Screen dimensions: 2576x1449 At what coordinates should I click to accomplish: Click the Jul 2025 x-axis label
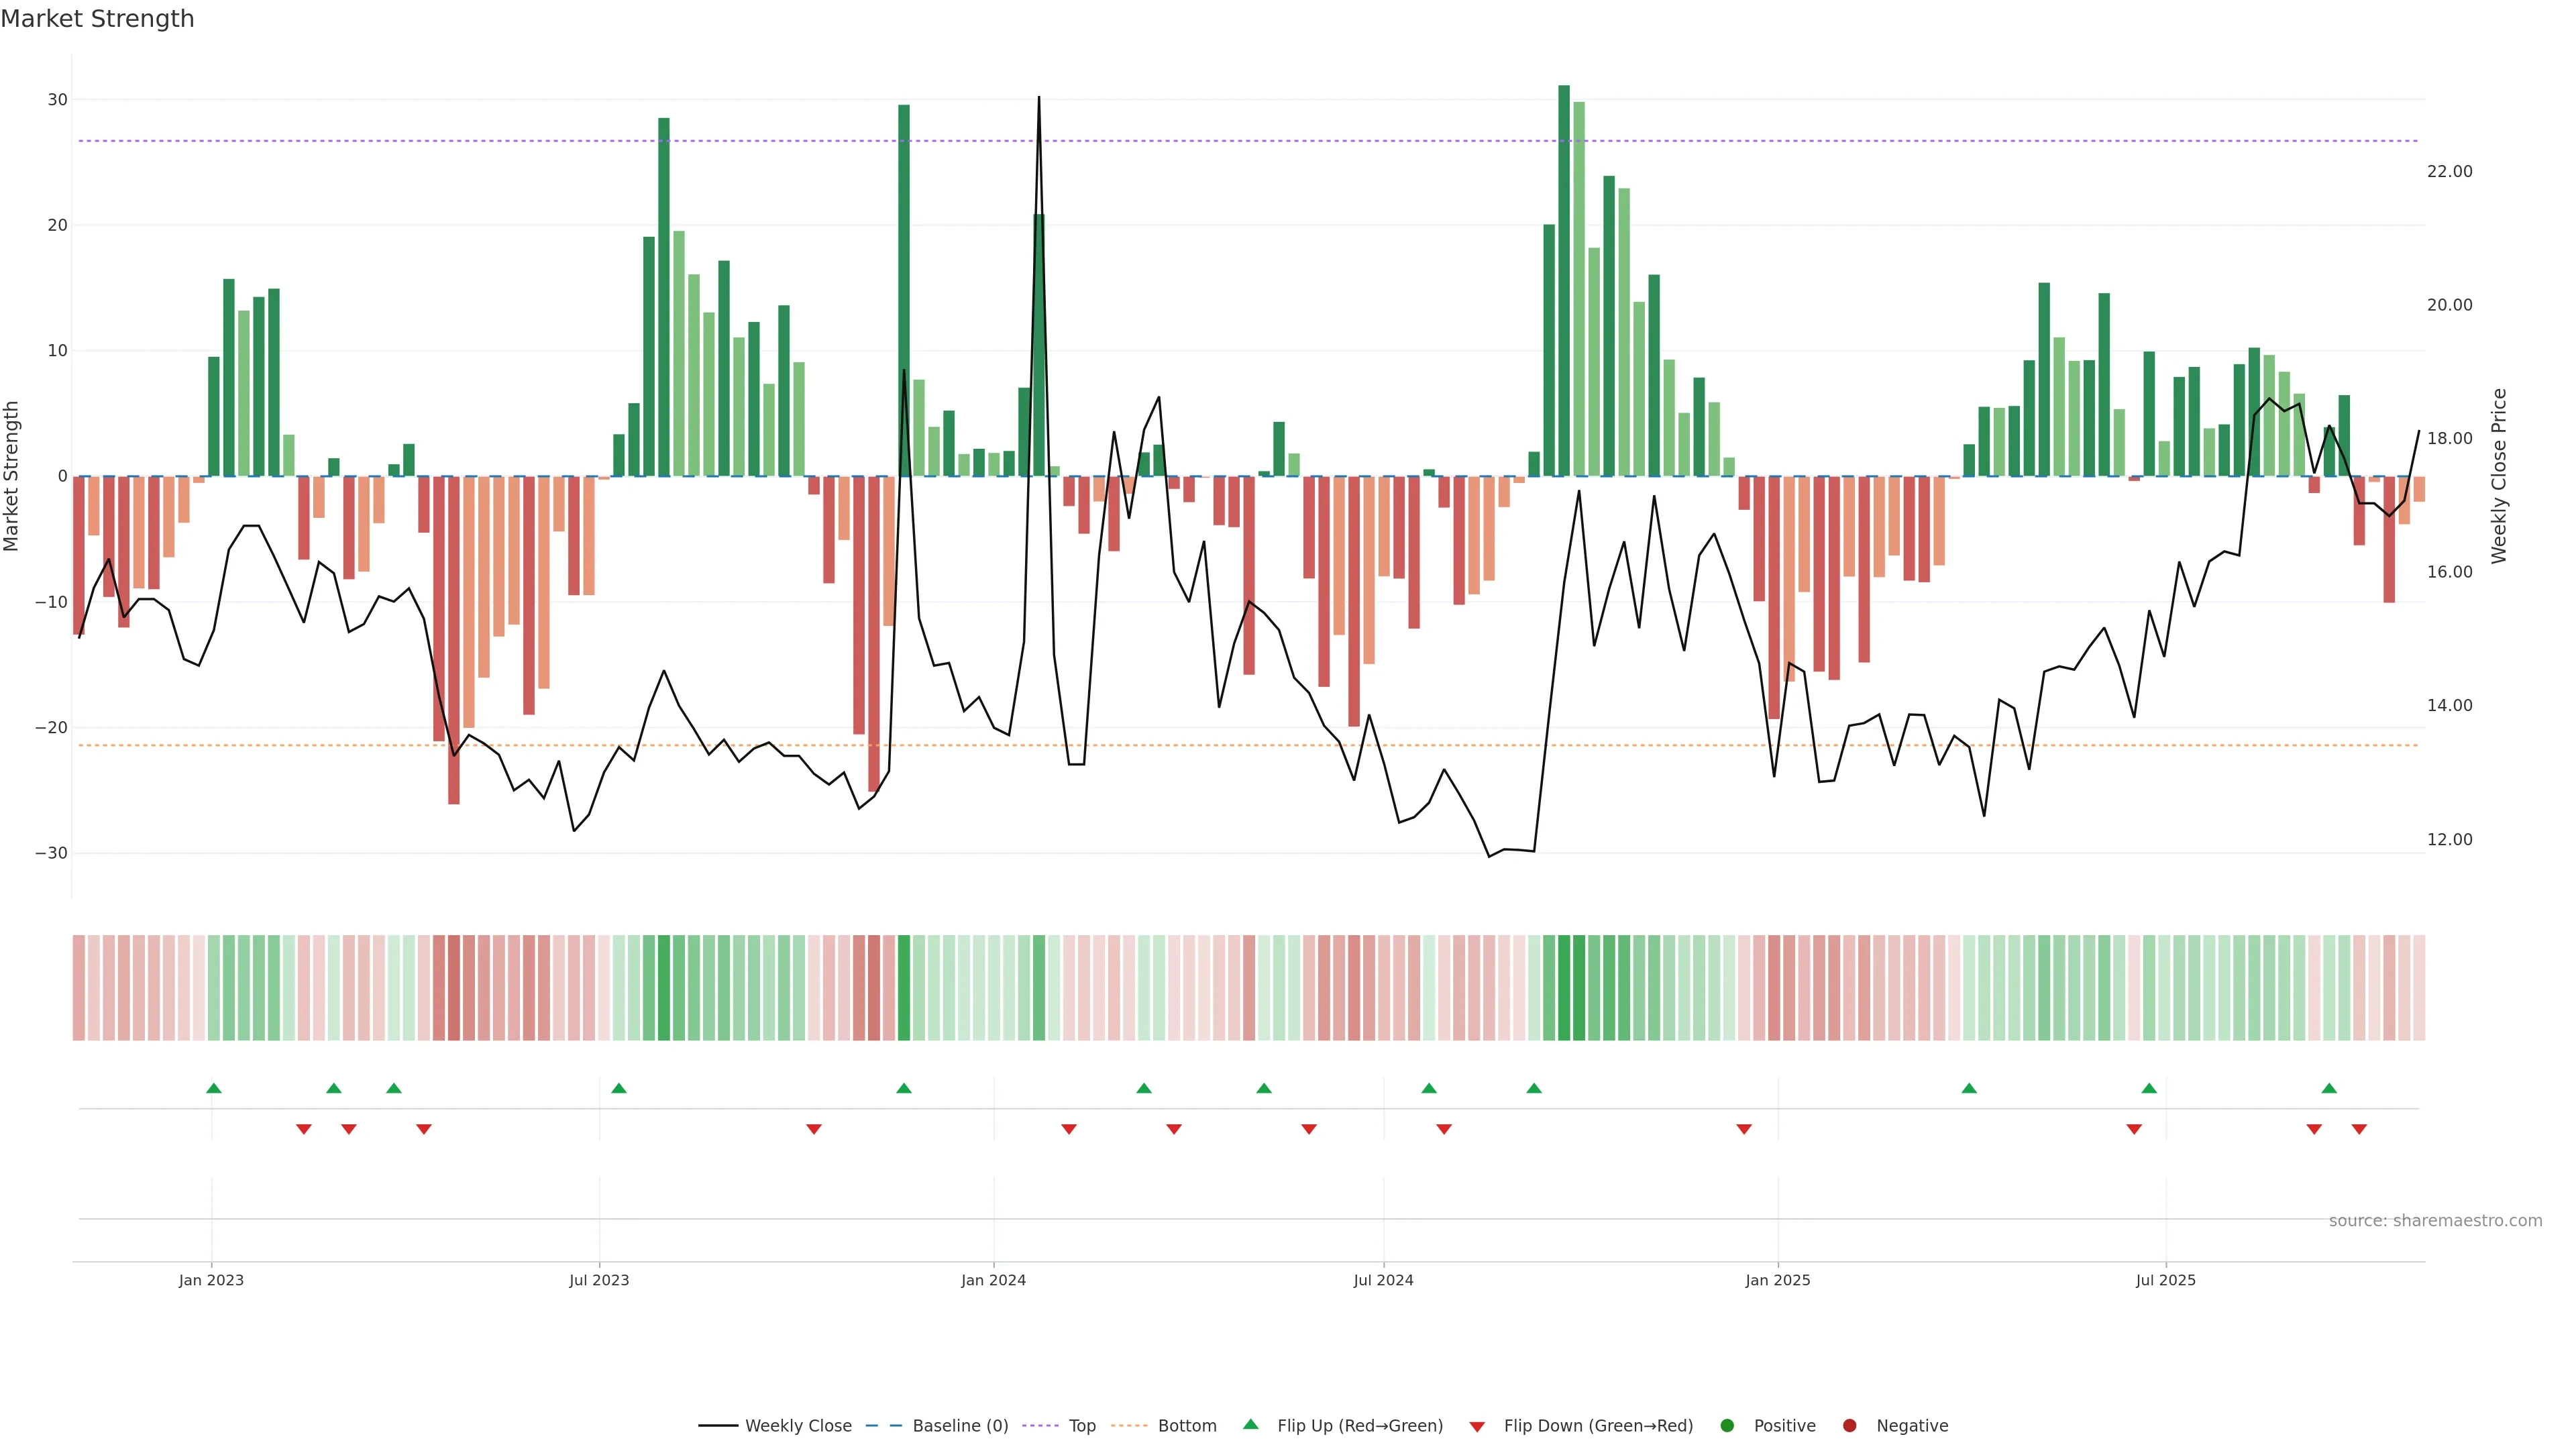tap(2165, 1280)
